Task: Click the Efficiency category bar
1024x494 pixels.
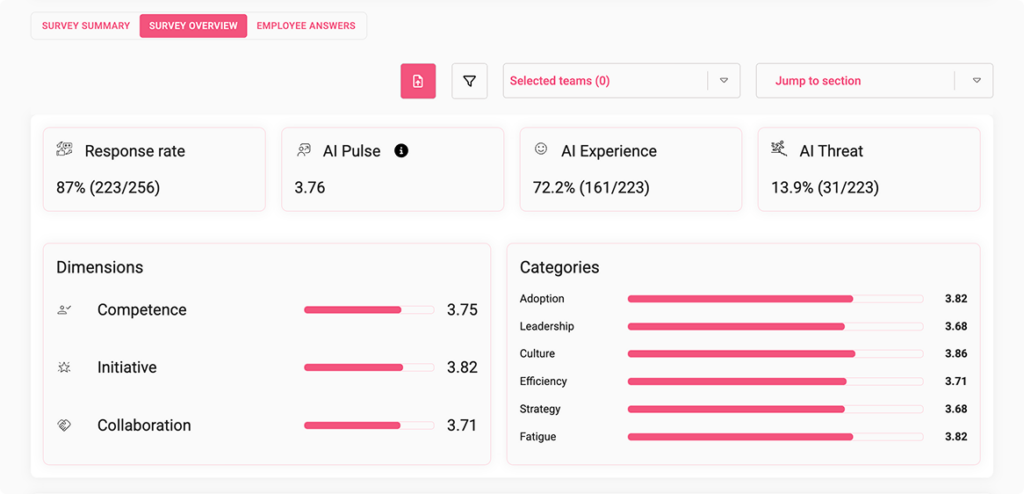Action: tap(775, 381)
